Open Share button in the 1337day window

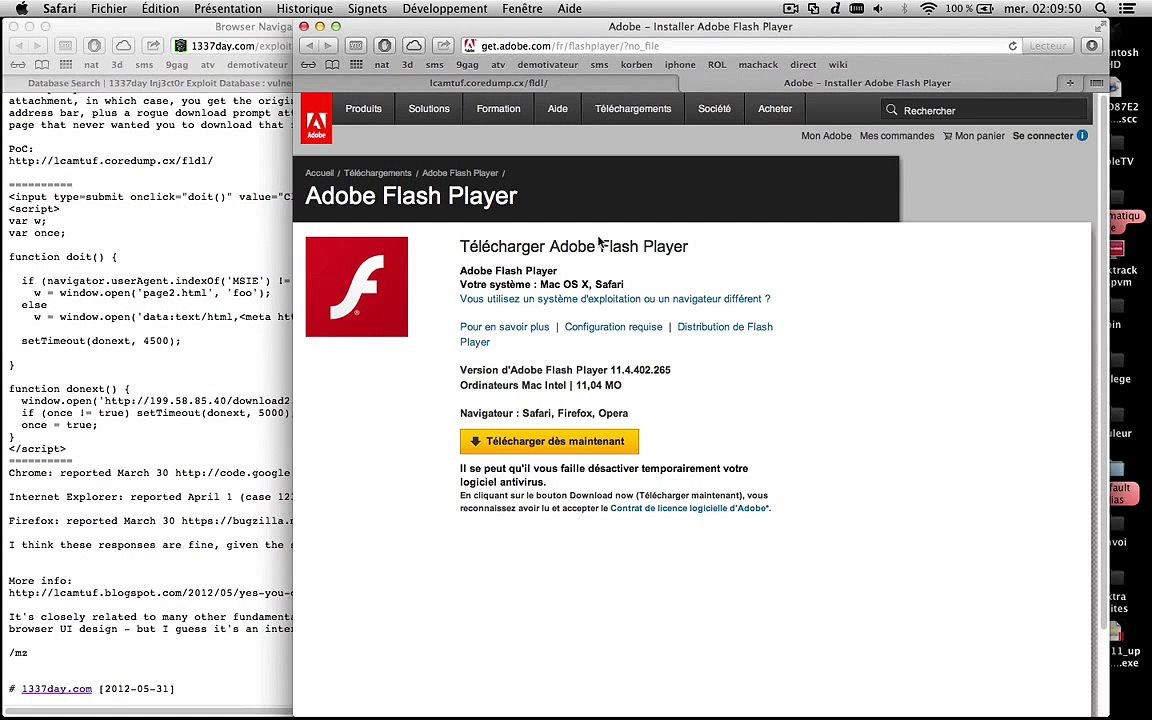[152, 46]
